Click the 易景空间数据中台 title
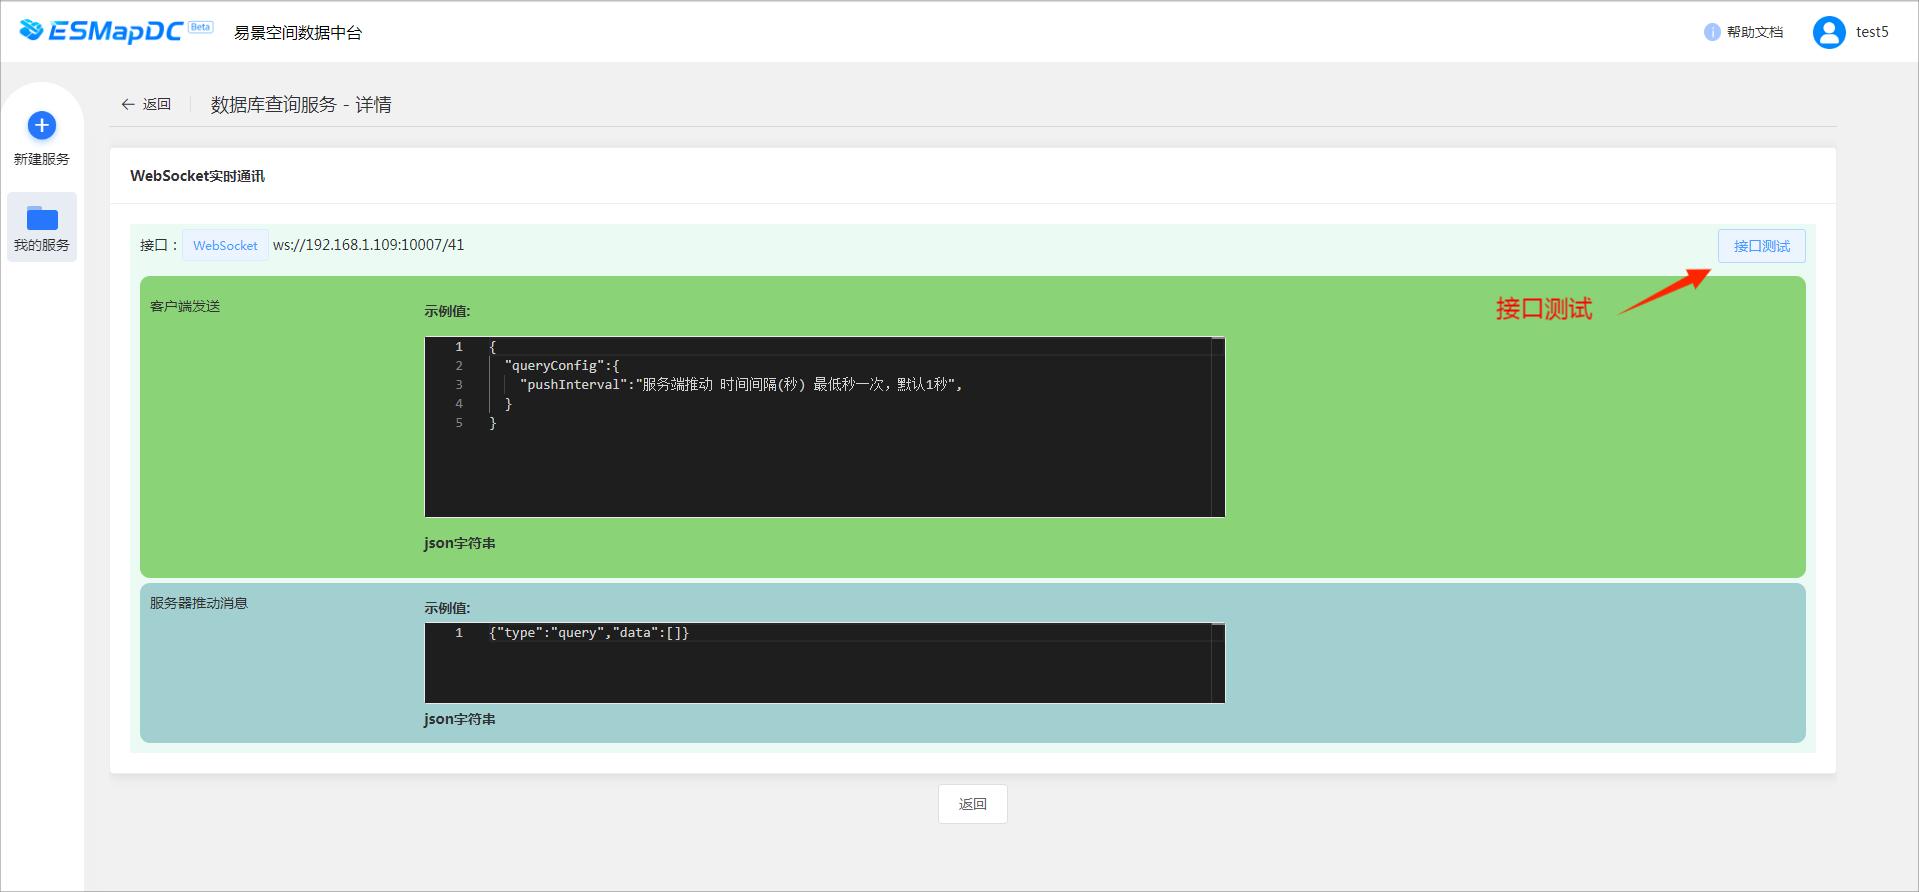The image size is (1919, 892). (298, 33)
